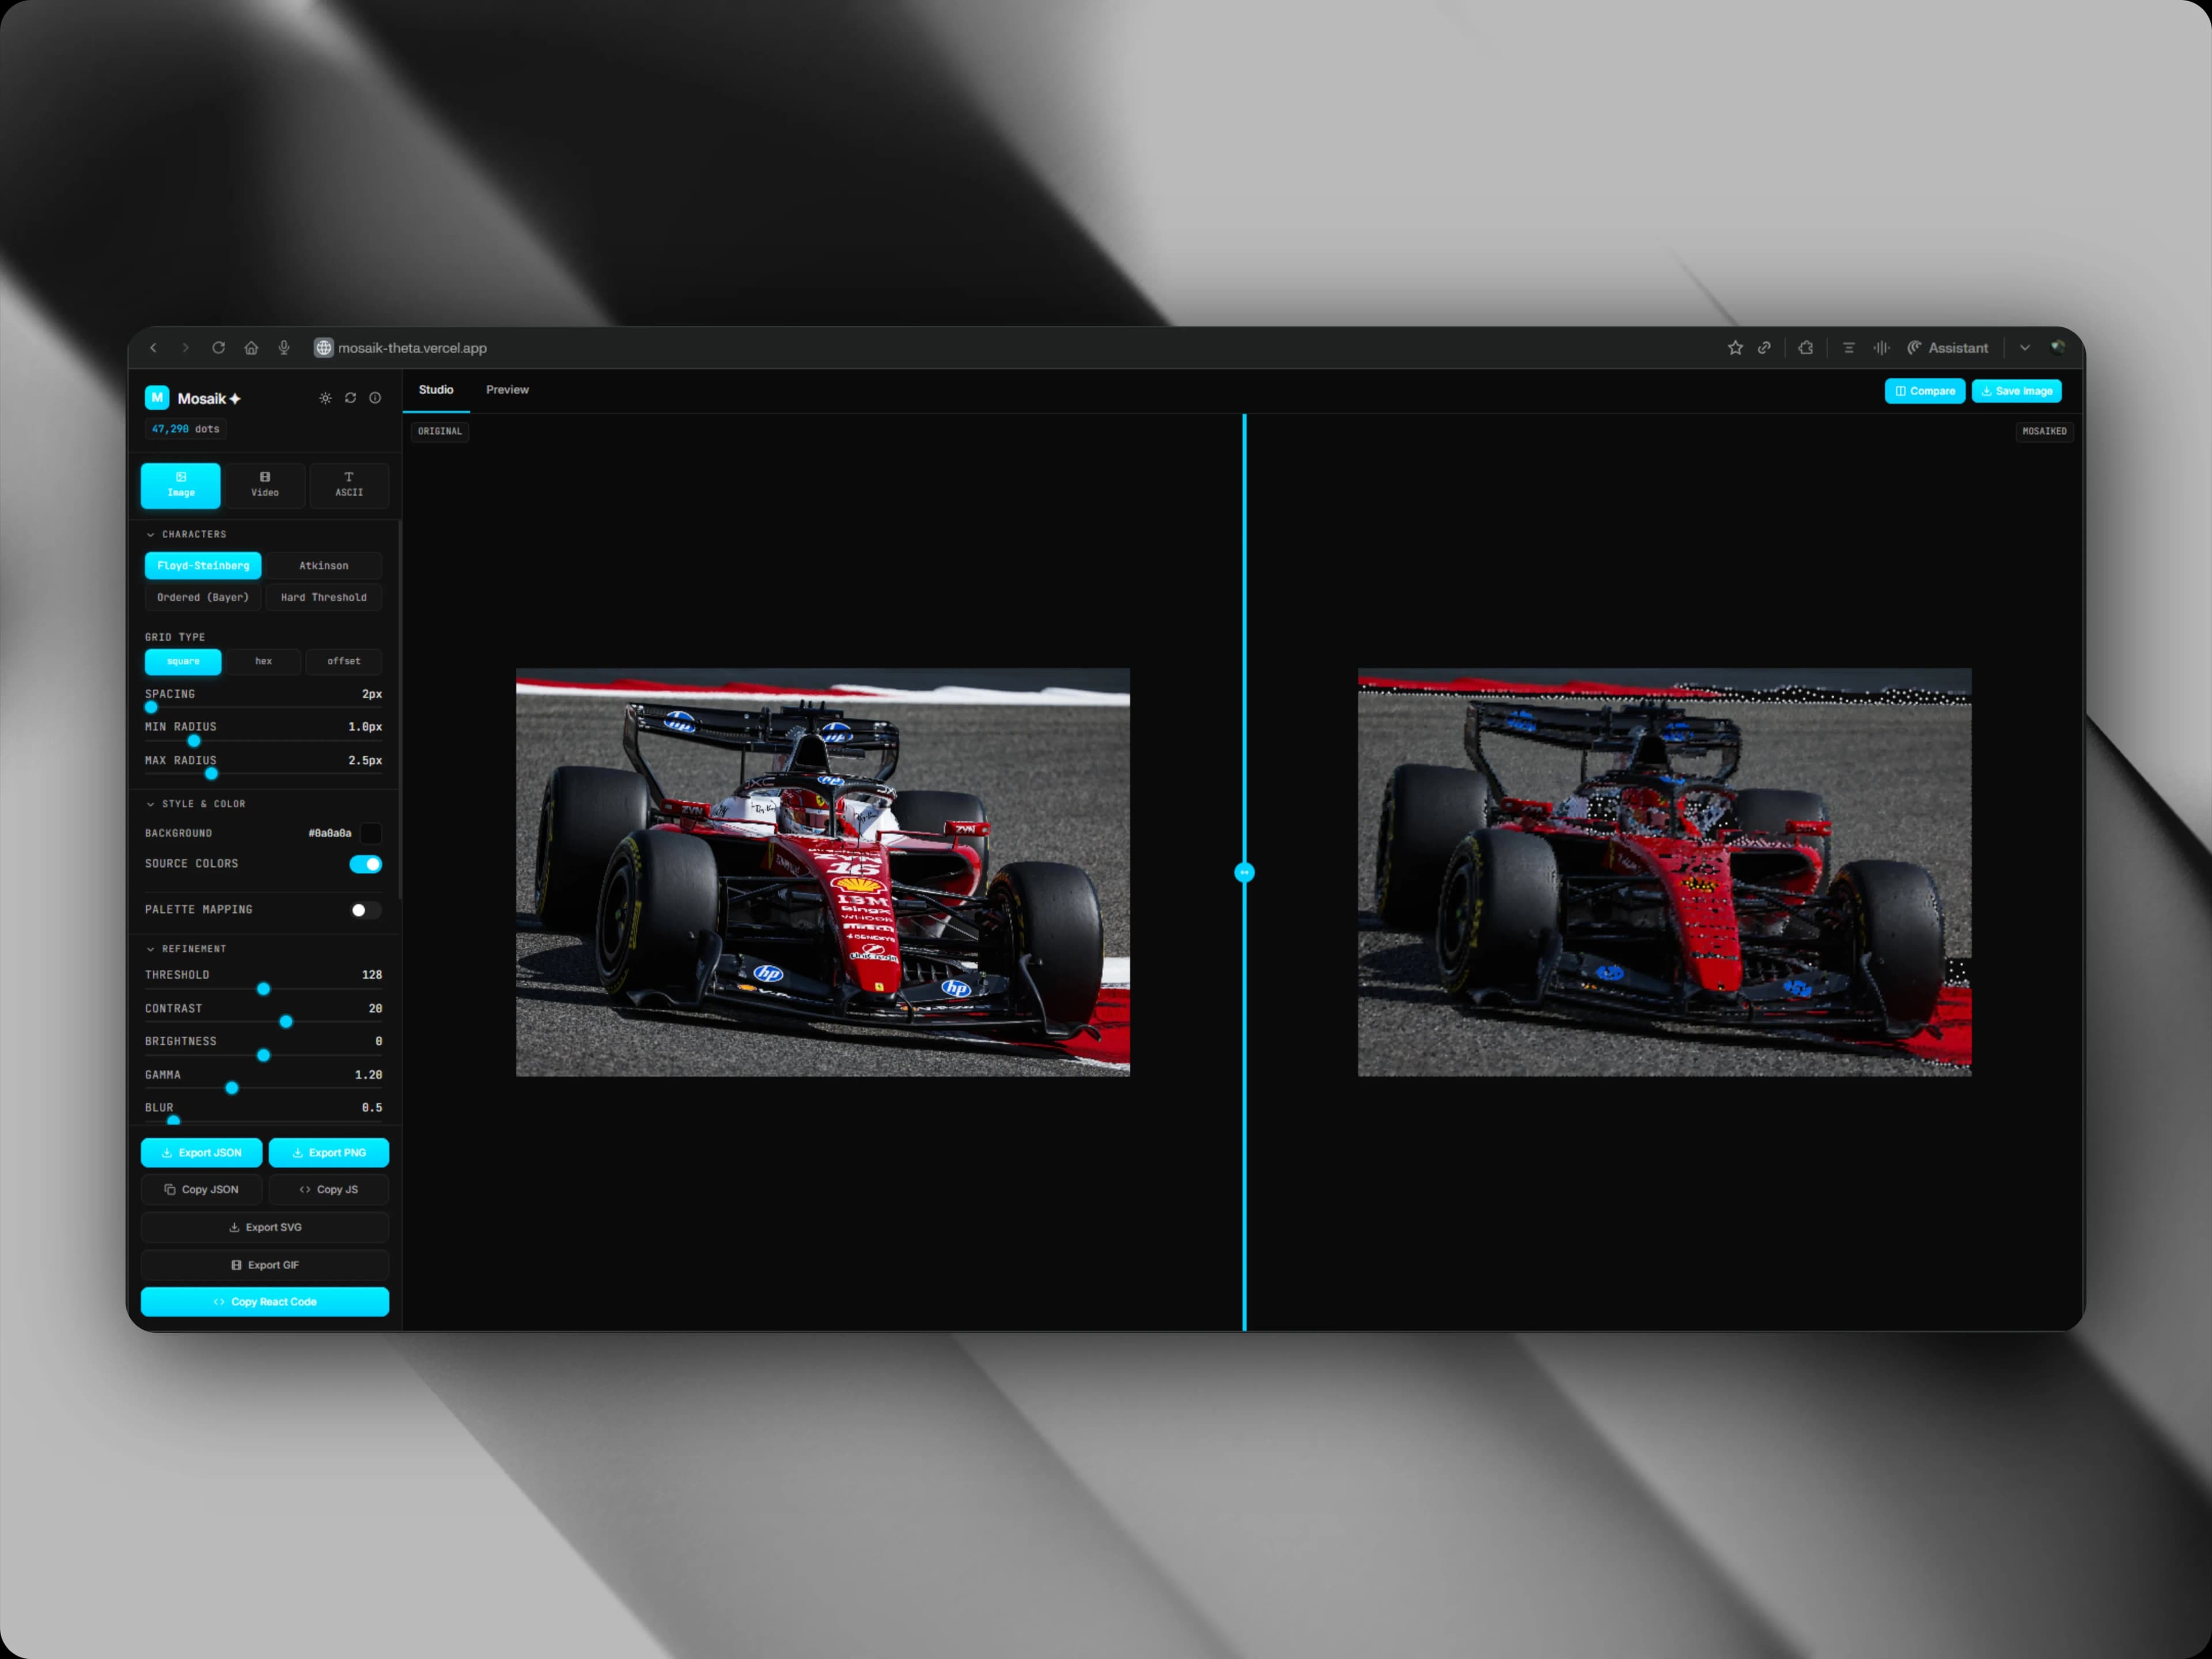Click the Export SVG button

click(265, 1227)
